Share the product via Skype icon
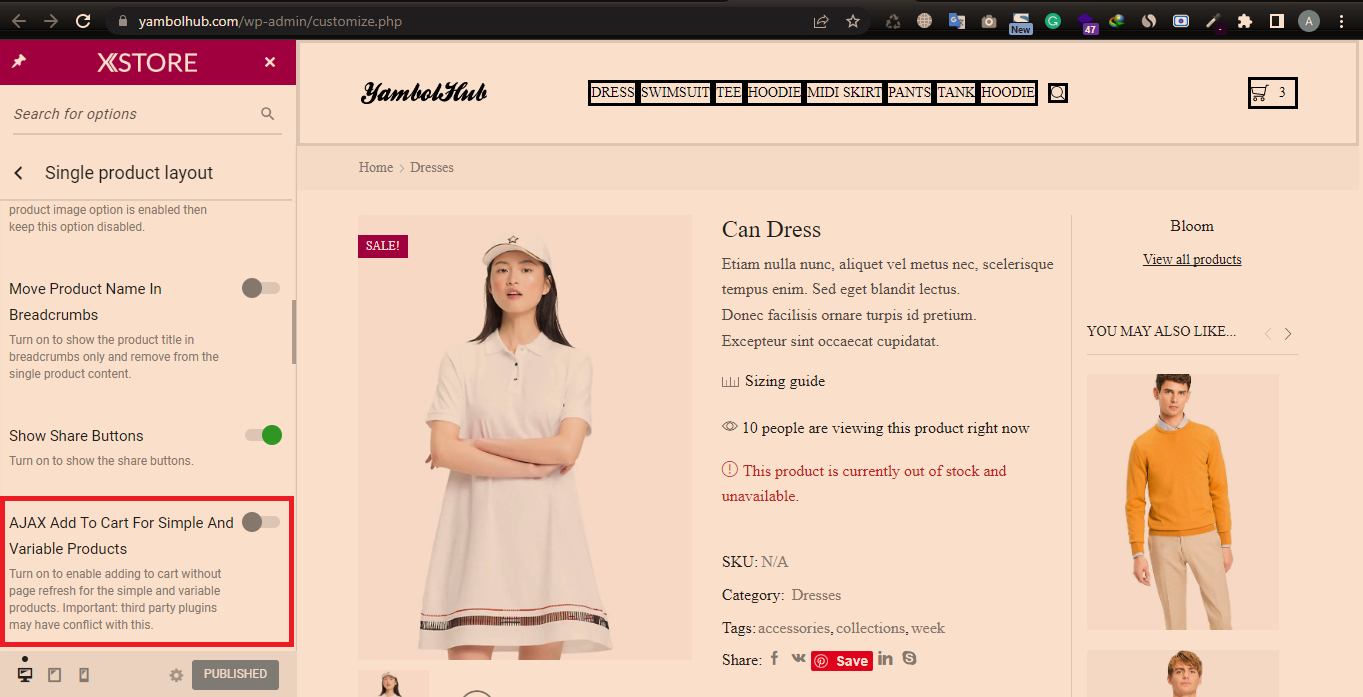This screenshot has height=697, width=1363. click(x=909, y=659)
